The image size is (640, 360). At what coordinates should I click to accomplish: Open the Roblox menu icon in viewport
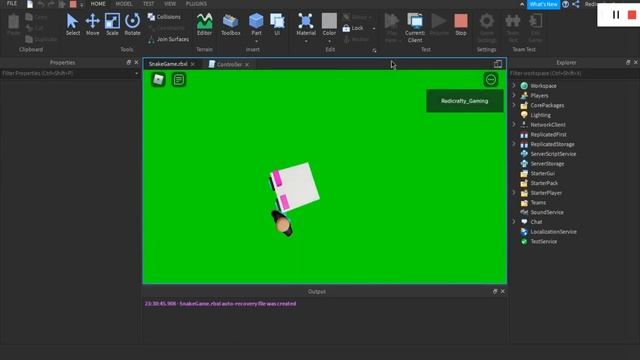(158, 79)
